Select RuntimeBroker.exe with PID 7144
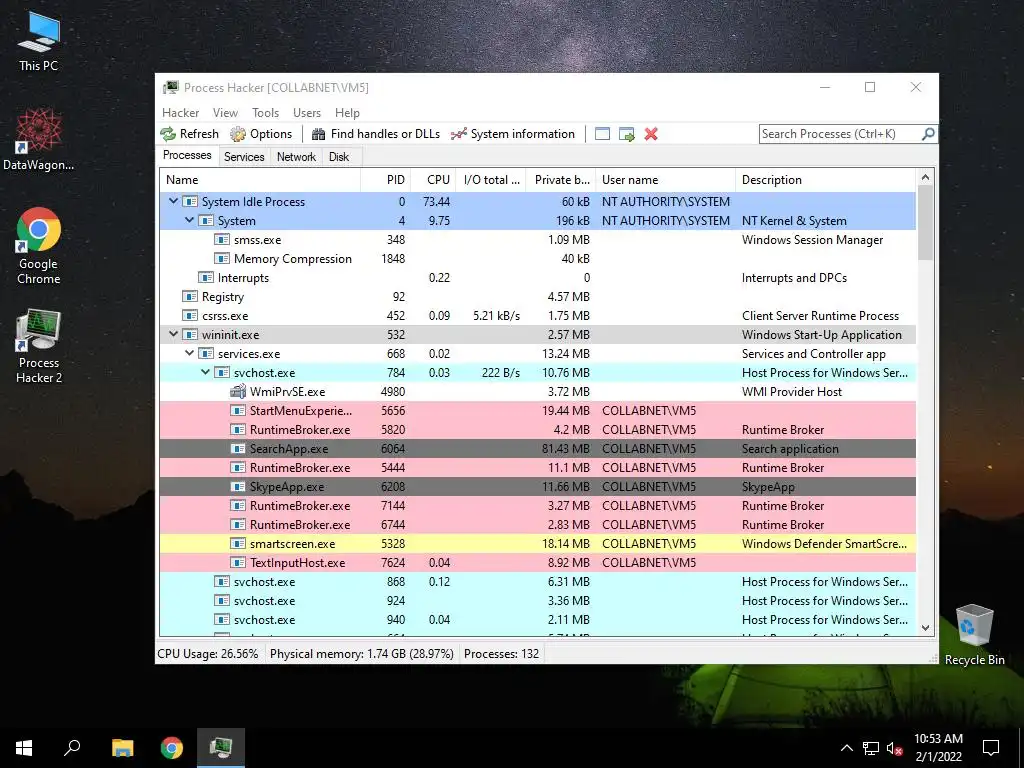The height and width of the screenshot is (768, 1024). [x=537, y=505]
